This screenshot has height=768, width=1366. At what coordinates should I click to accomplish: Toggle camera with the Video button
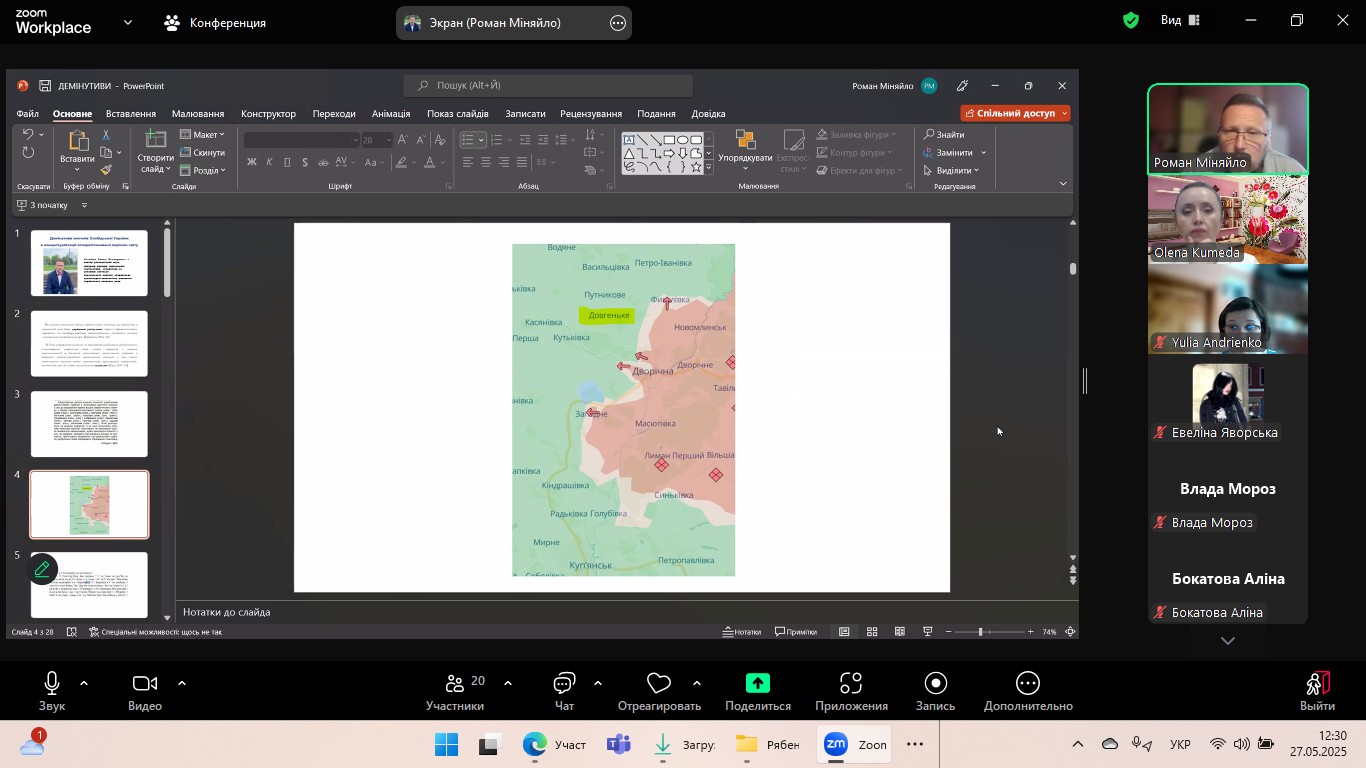click(x=145, y=684)
